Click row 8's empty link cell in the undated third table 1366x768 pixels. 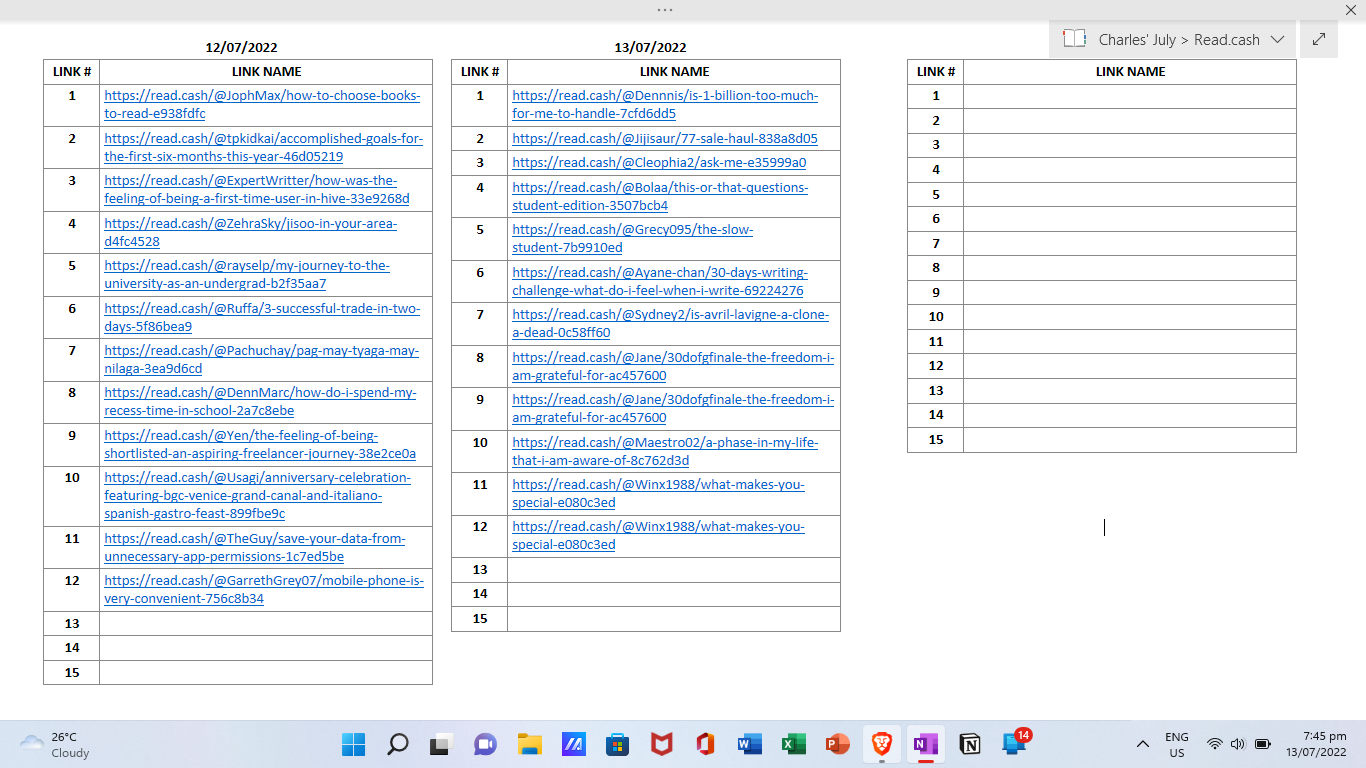click(1130, 268)
